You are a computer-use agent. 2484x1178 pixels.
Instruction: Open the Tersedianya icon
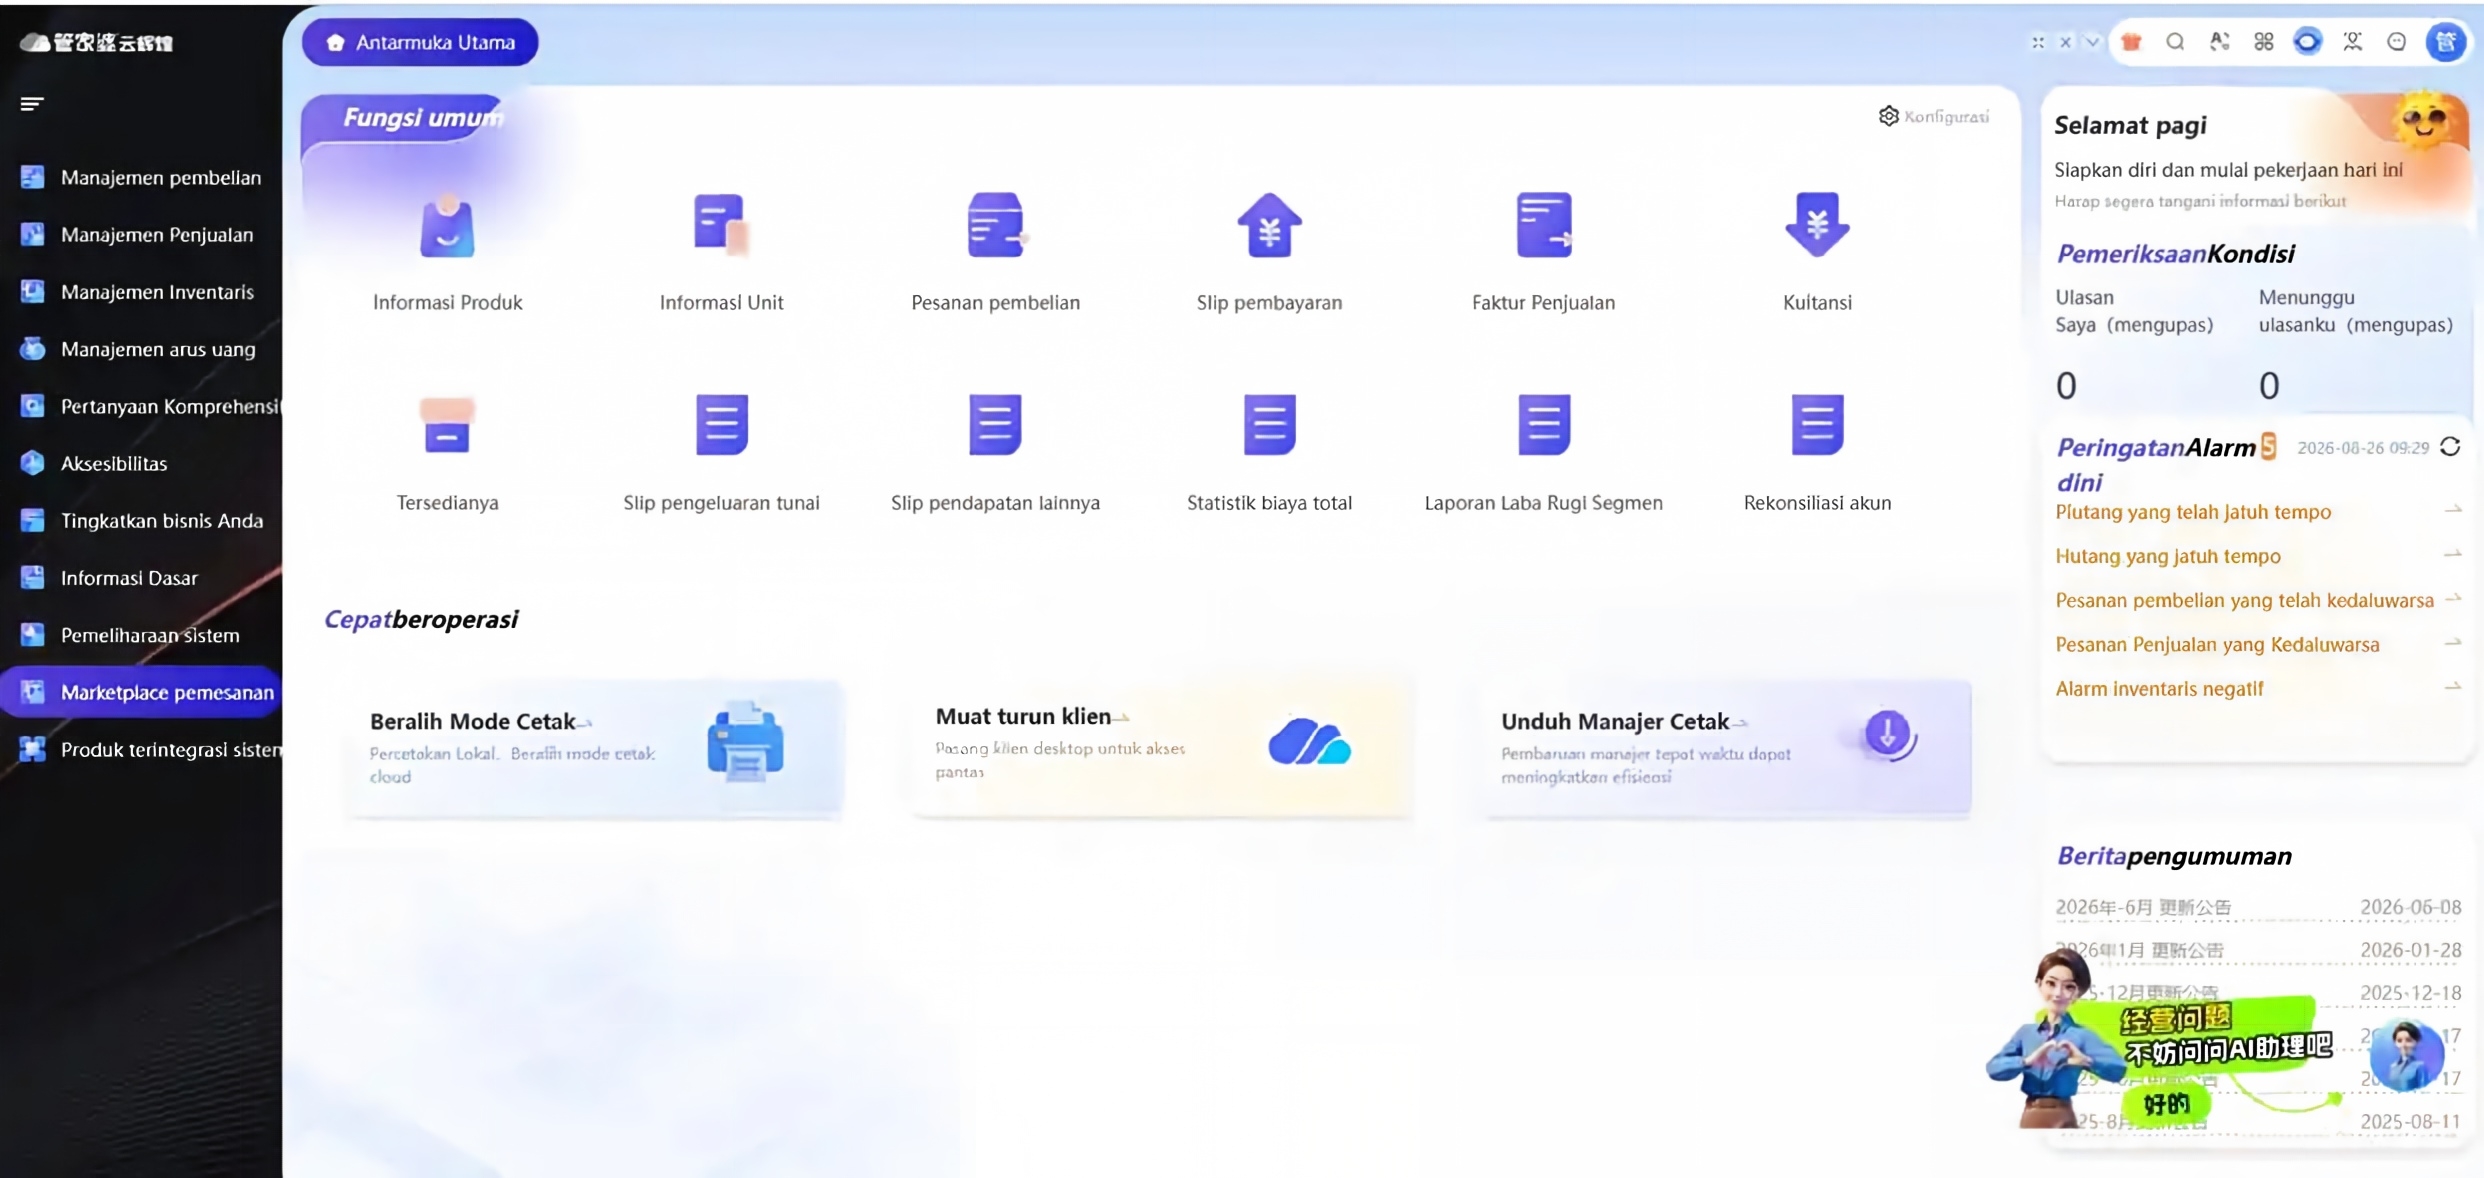coord(447,426)
